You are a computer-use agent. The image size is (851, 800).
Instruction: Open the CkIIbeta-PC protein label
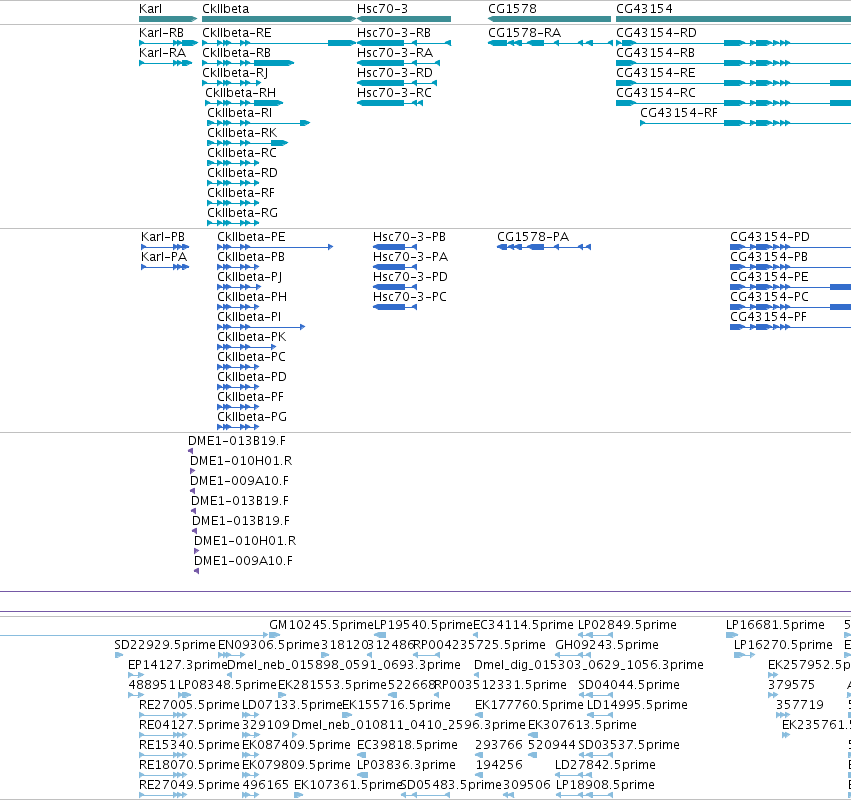pyautogui.click(x=251, y=358)
